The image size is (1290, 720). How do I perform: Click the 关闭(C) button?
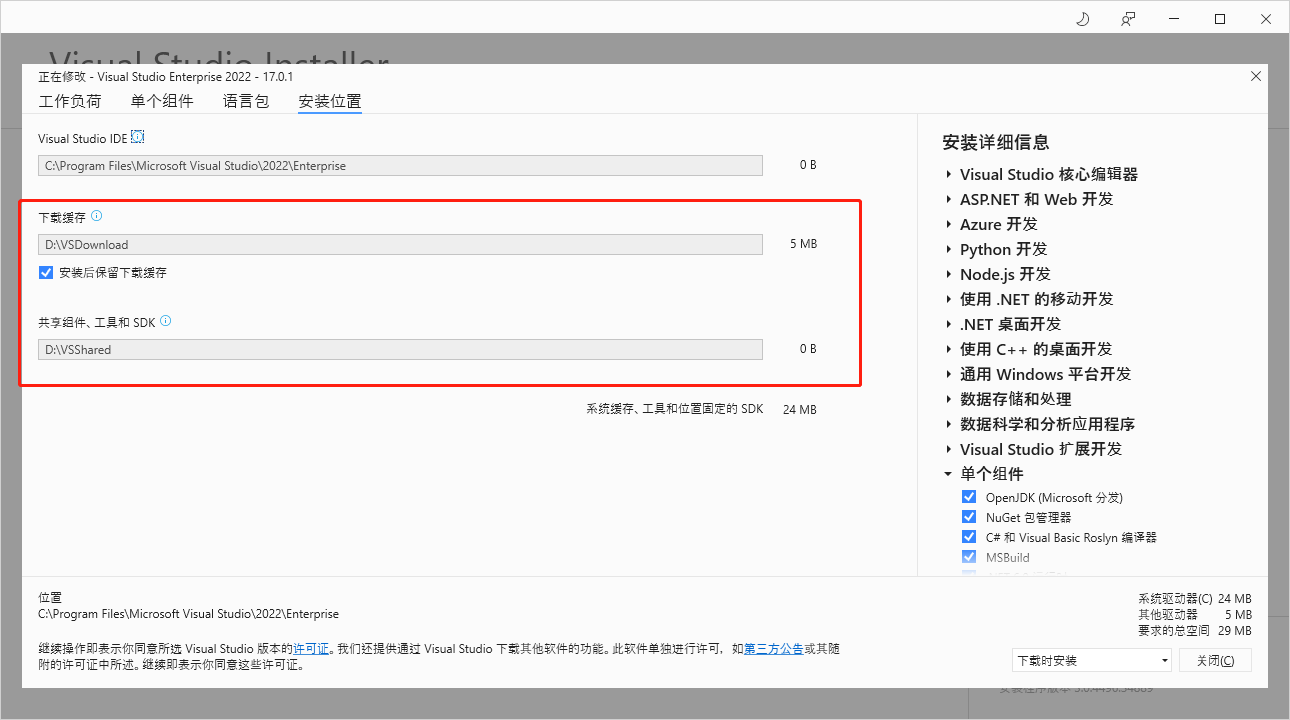click(x=1215, y=660)
